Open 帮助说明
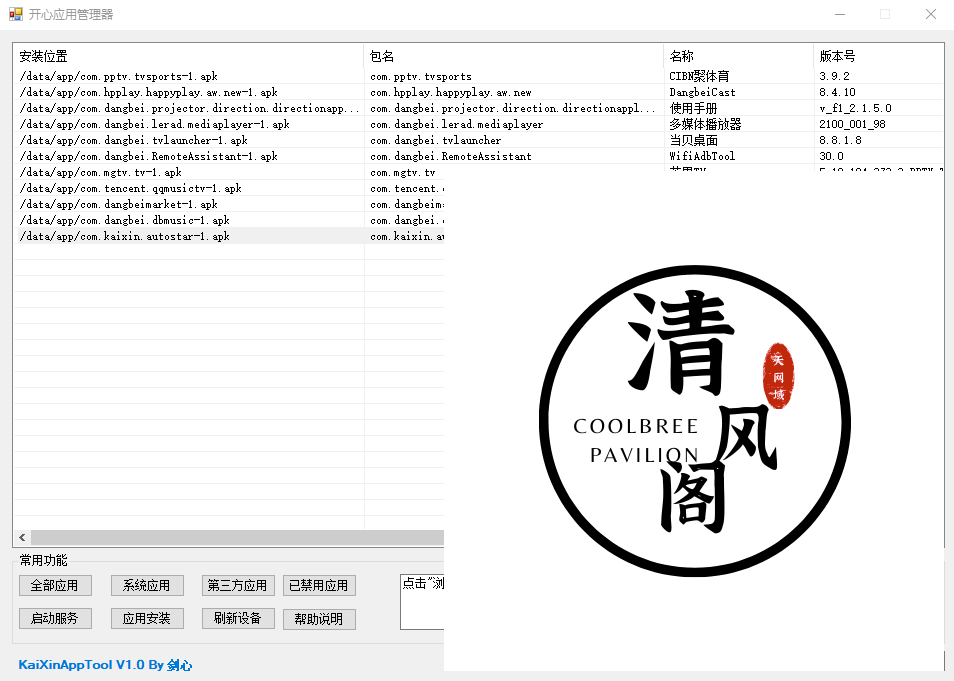The height and width of the screenshot is (681, 954). [x=319, y=619]
